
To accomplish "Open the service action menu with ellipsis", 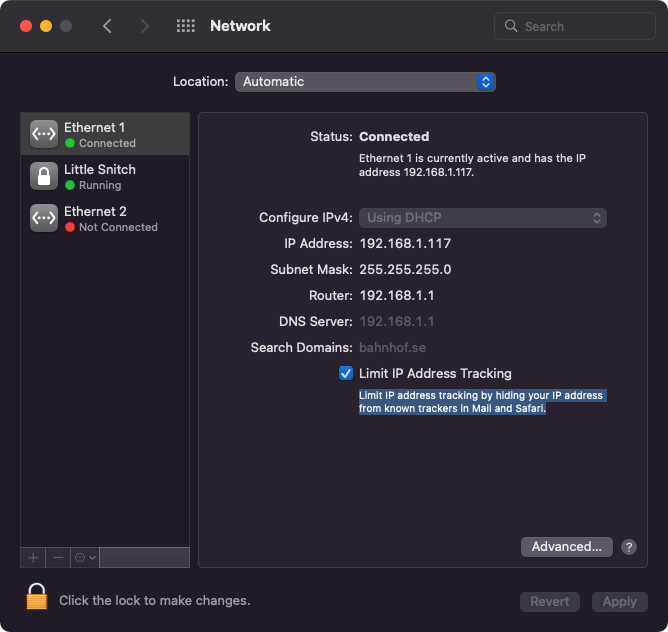I will (84, 557).
